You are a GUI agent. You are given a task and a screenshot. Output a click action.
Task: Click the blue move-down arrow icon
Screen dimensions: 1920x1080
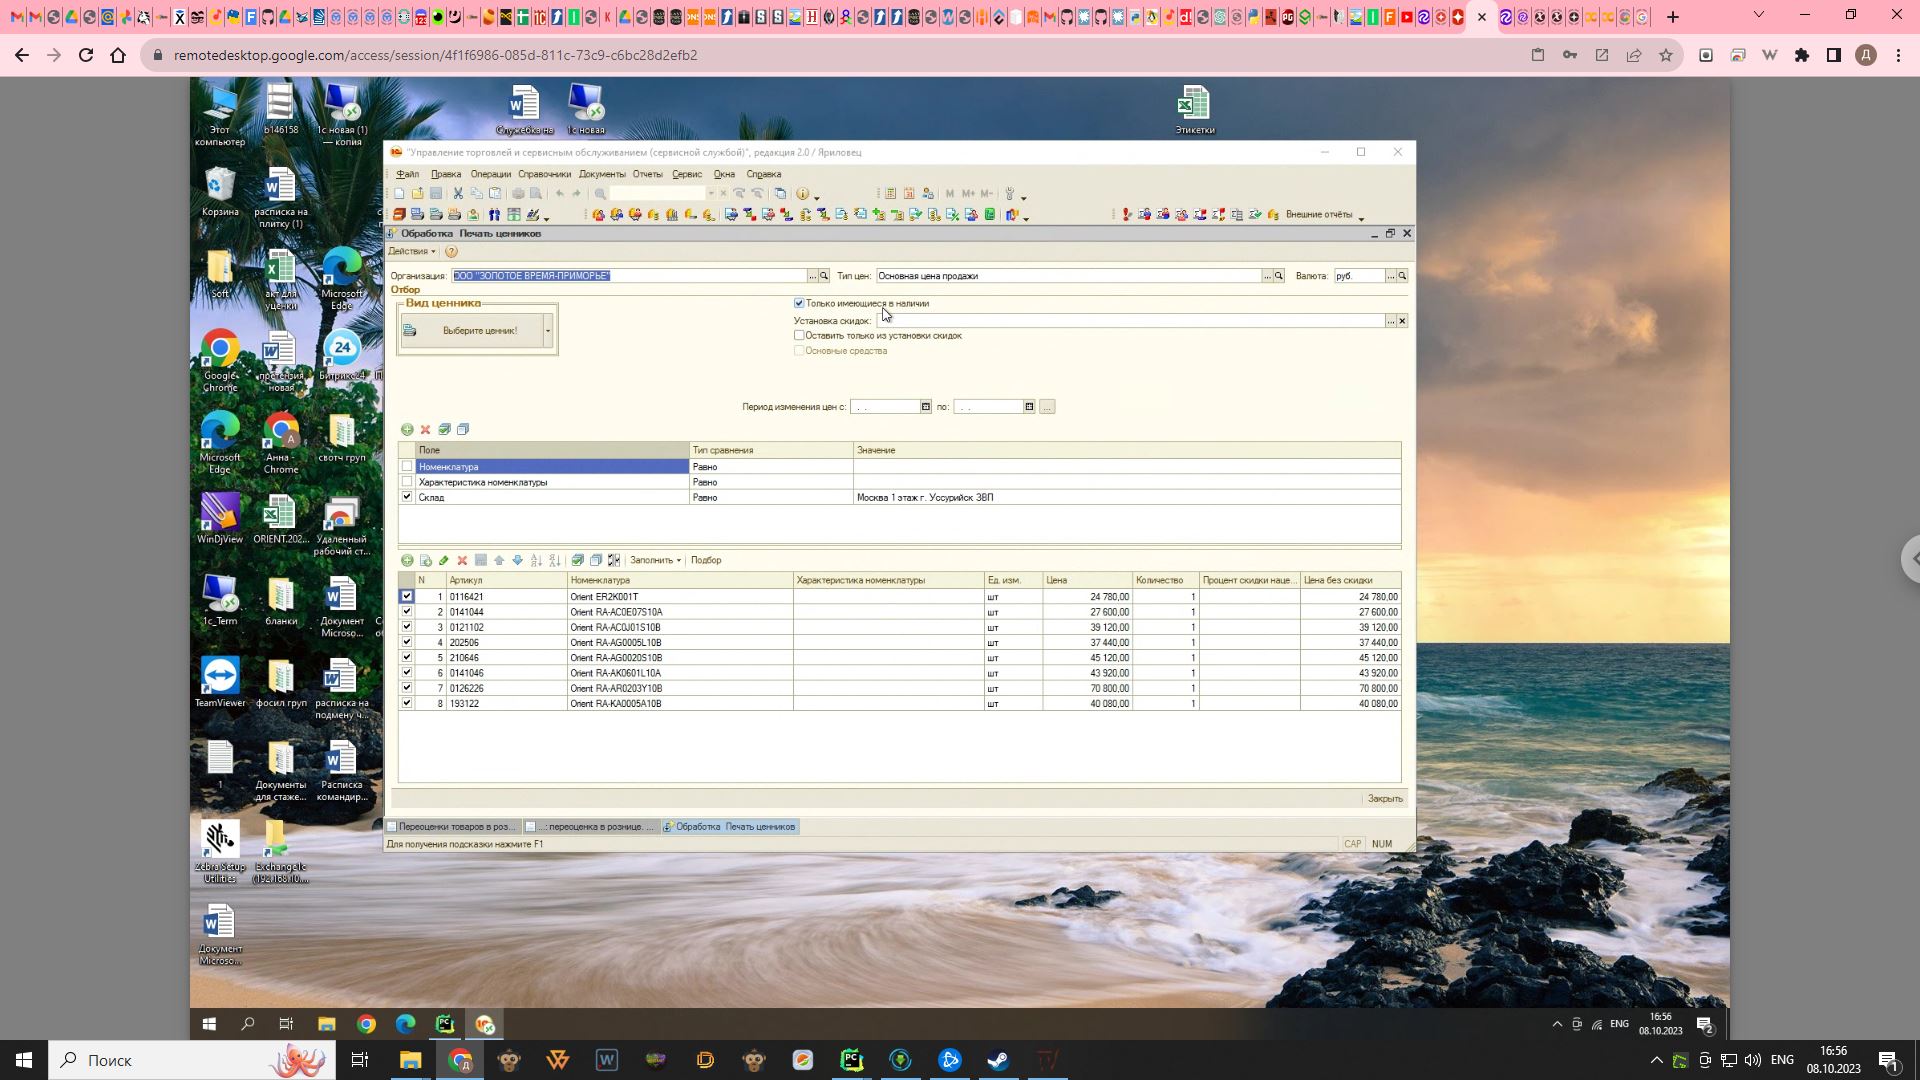(x=517, y=561)
